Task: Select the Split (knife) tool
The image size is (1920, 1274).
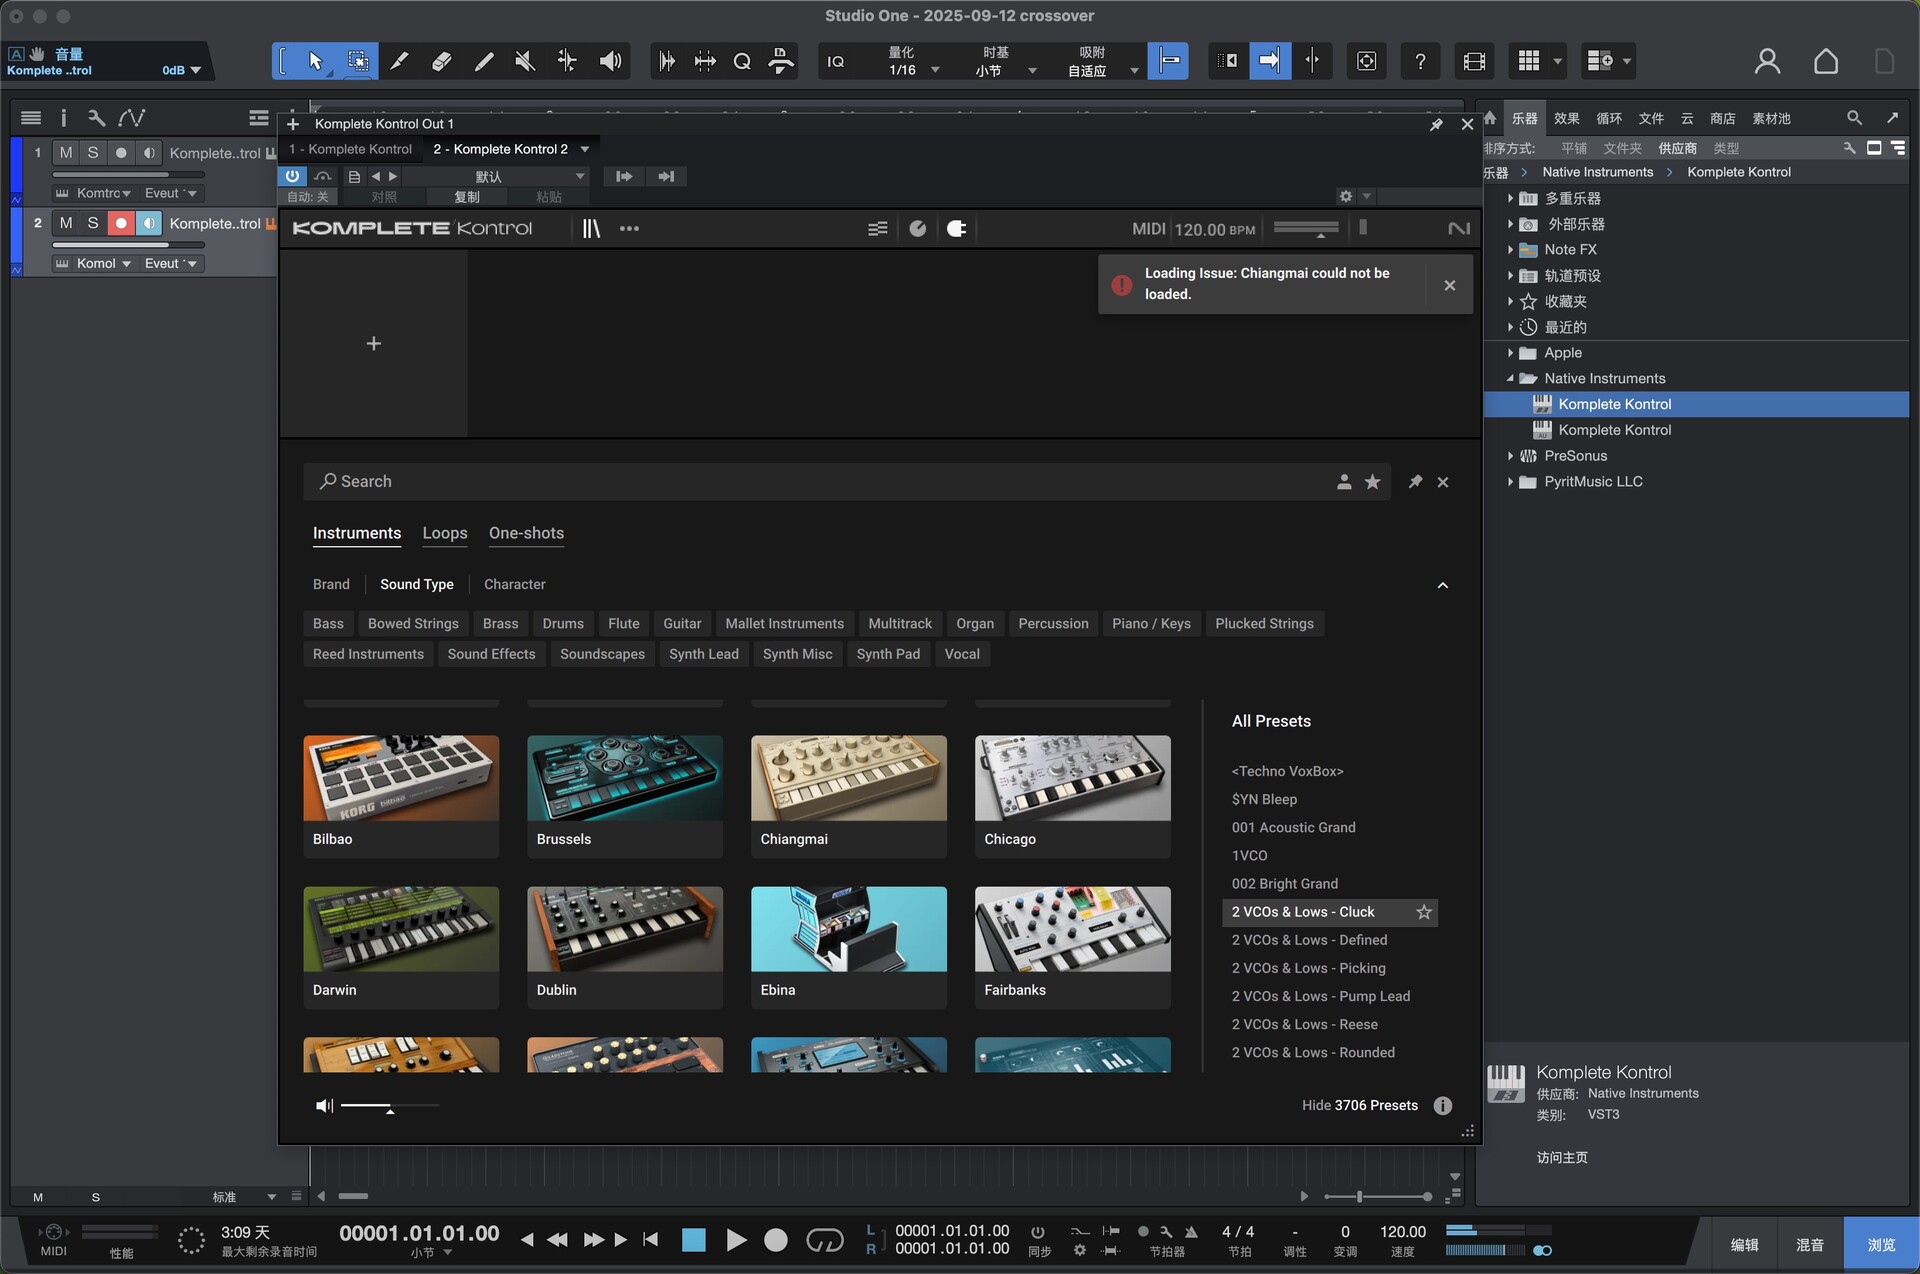Action: tap(399, 61)
